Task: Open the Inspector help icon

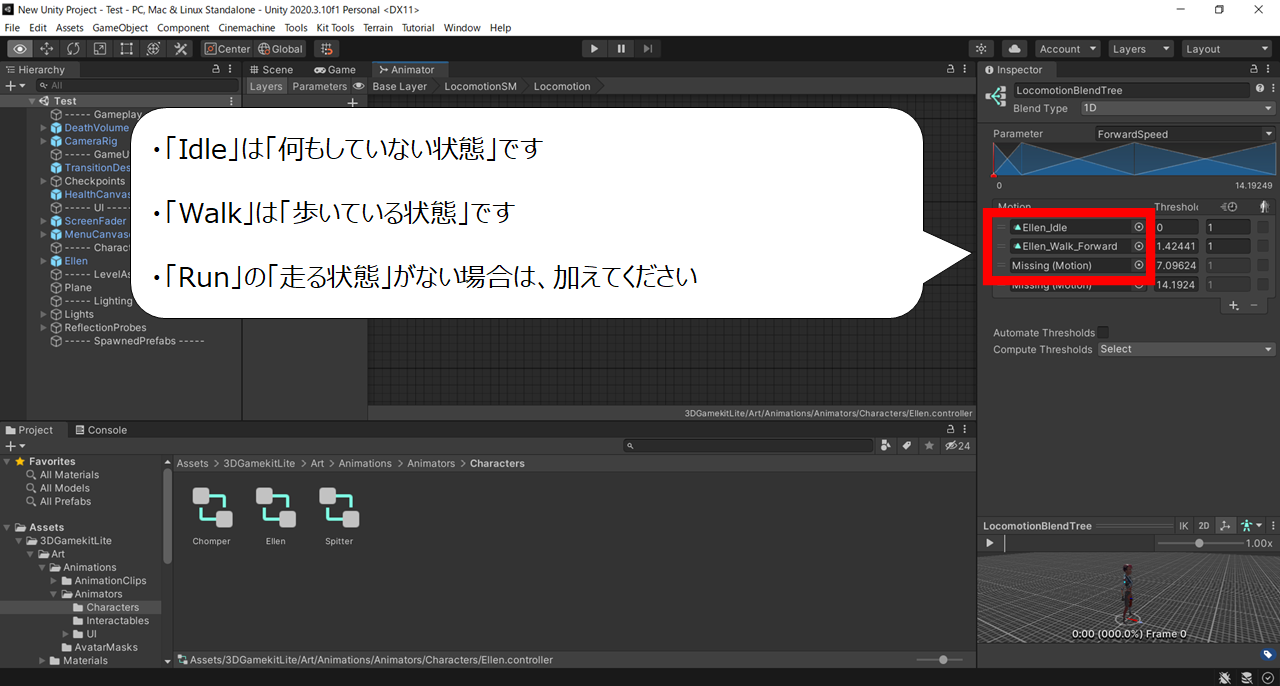Action: click(1258, 89)
